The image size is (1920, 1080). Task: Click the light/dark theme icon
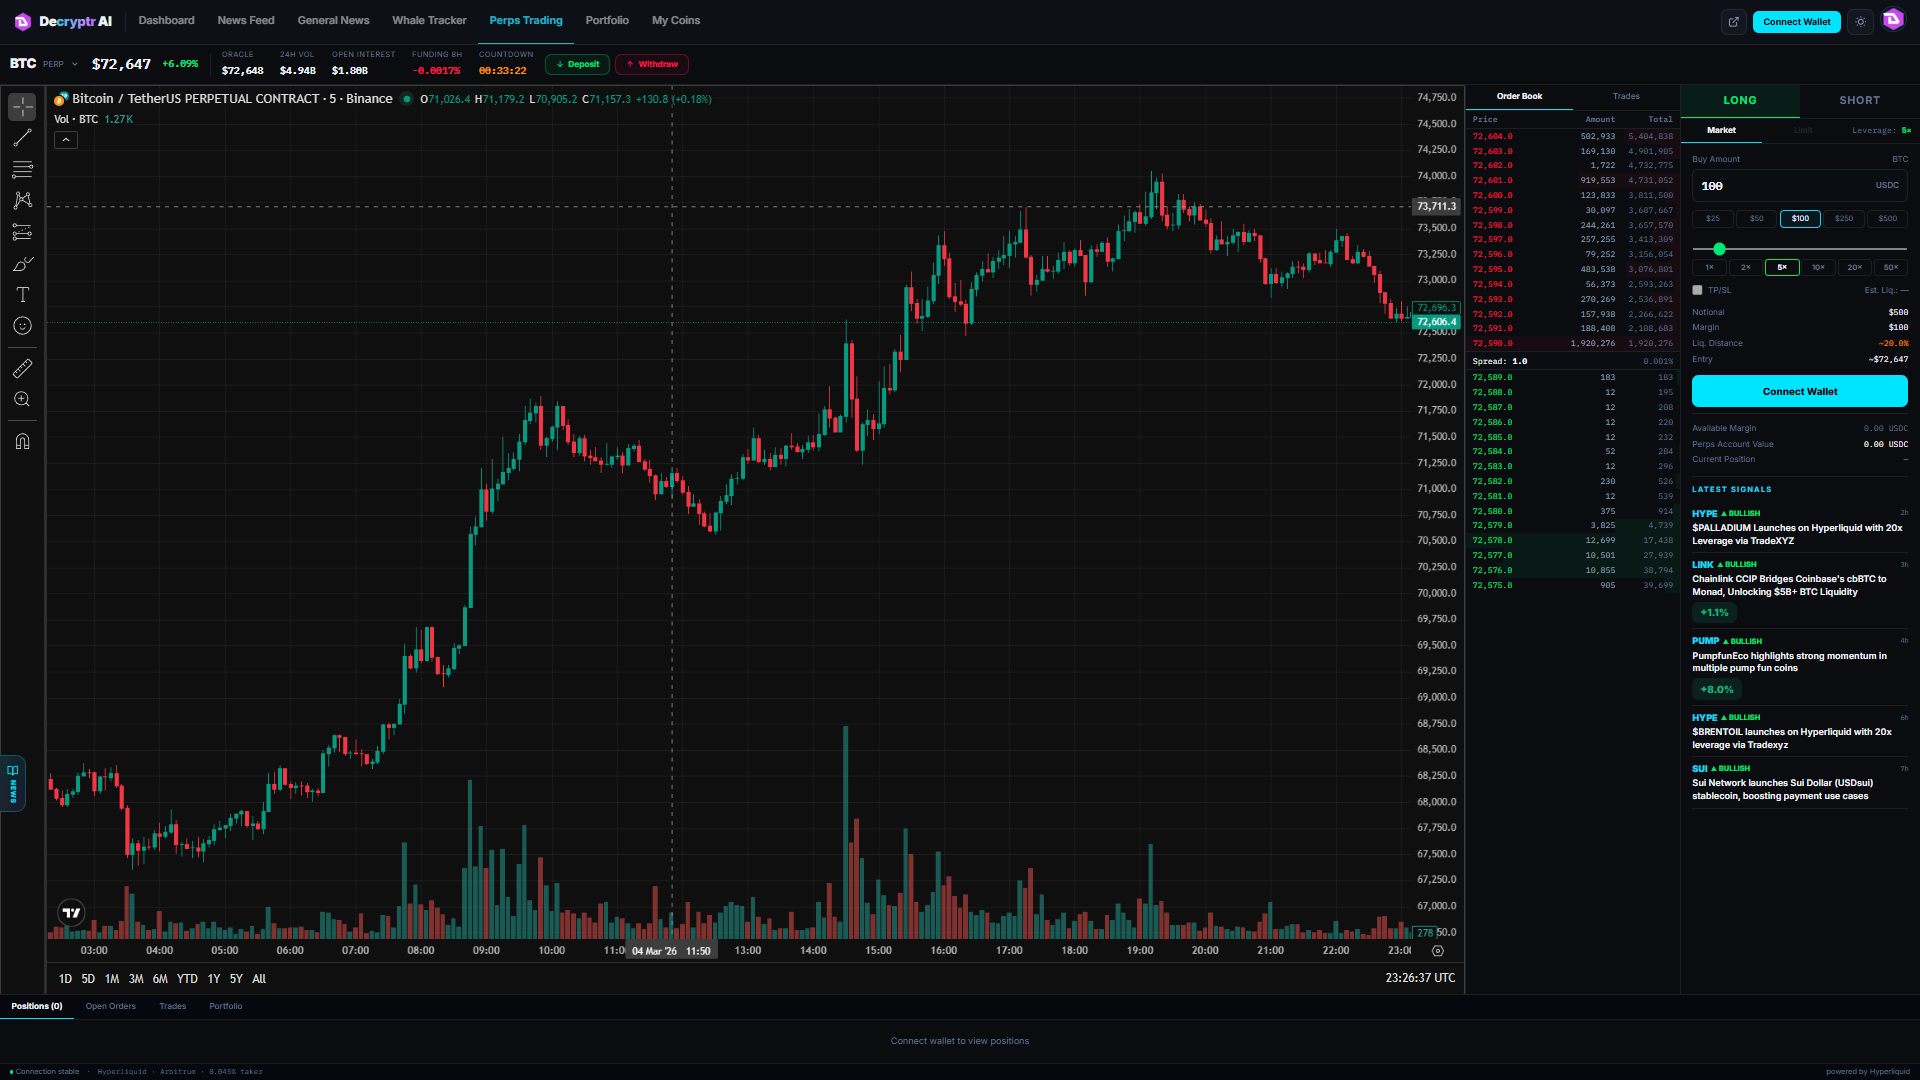1860,22
